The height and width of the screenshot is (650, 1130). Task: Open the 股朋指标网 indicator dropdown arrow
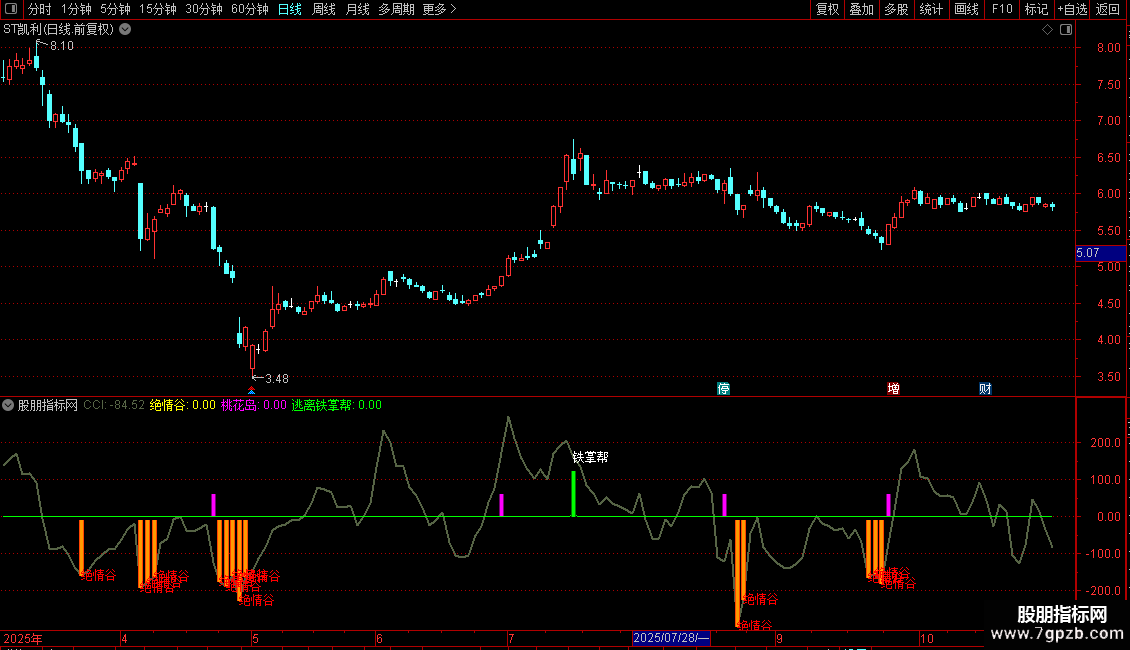8,405
